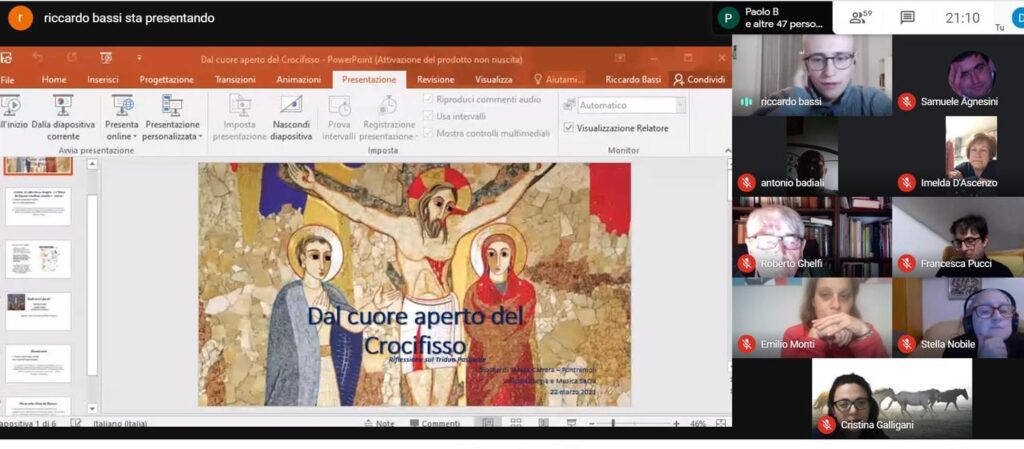Select the second slide thumbnail in the panel
1024x449 pixels.
tap(39, 206)
